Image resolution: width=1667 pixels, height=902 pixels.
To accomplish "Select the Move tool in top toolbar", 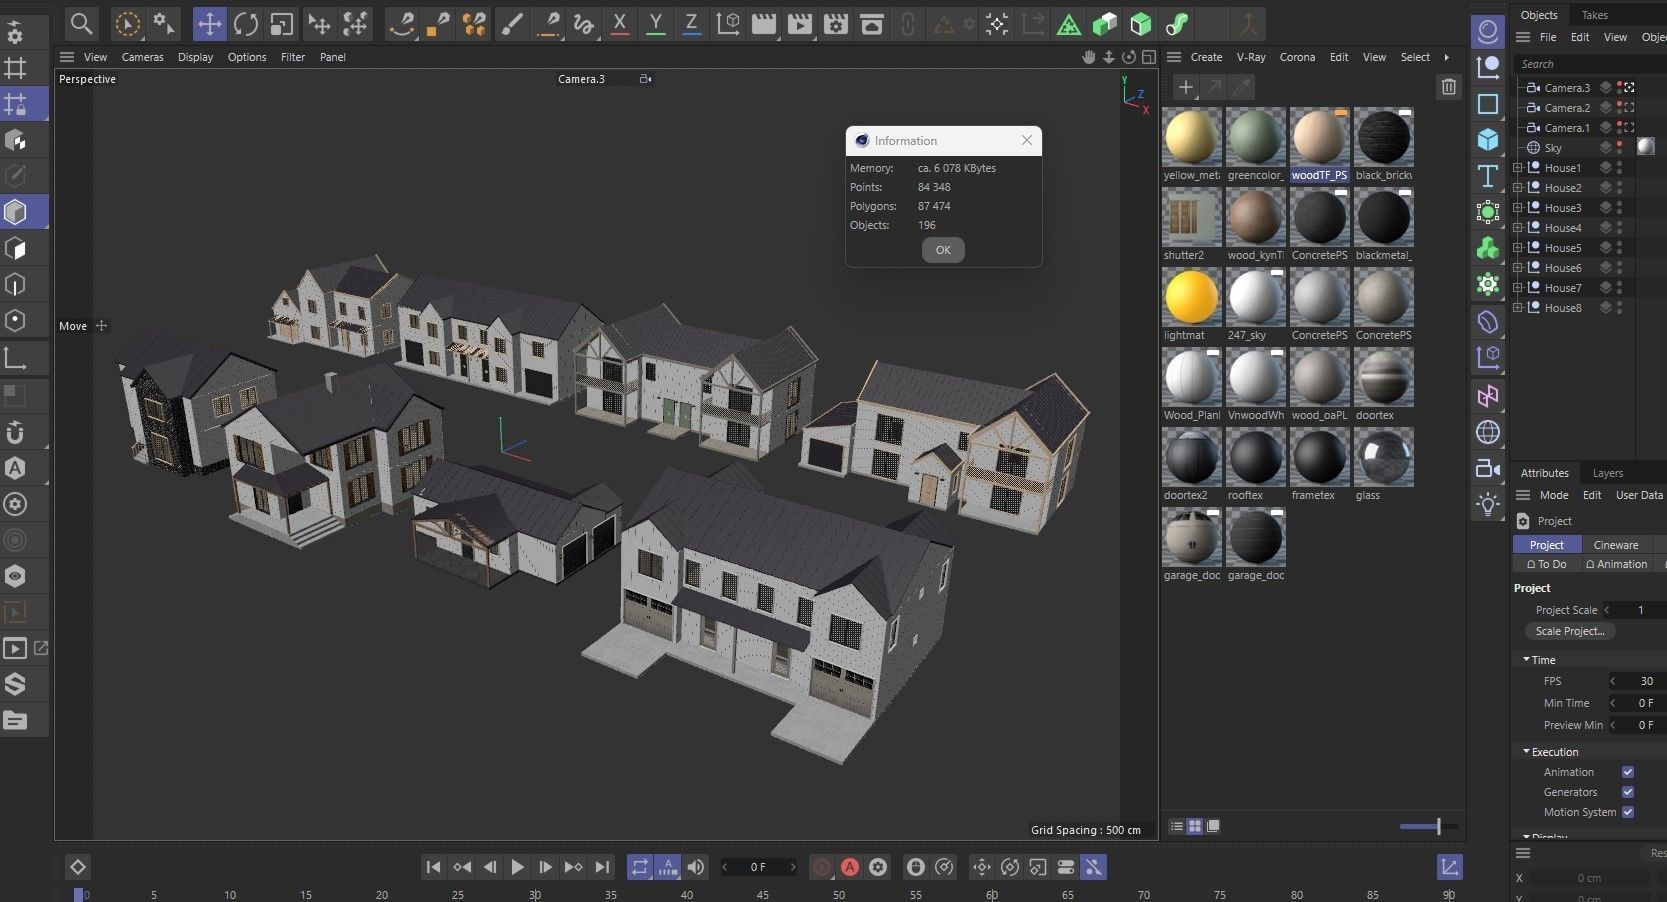I will pyautogui.click(x=209, y=23).
